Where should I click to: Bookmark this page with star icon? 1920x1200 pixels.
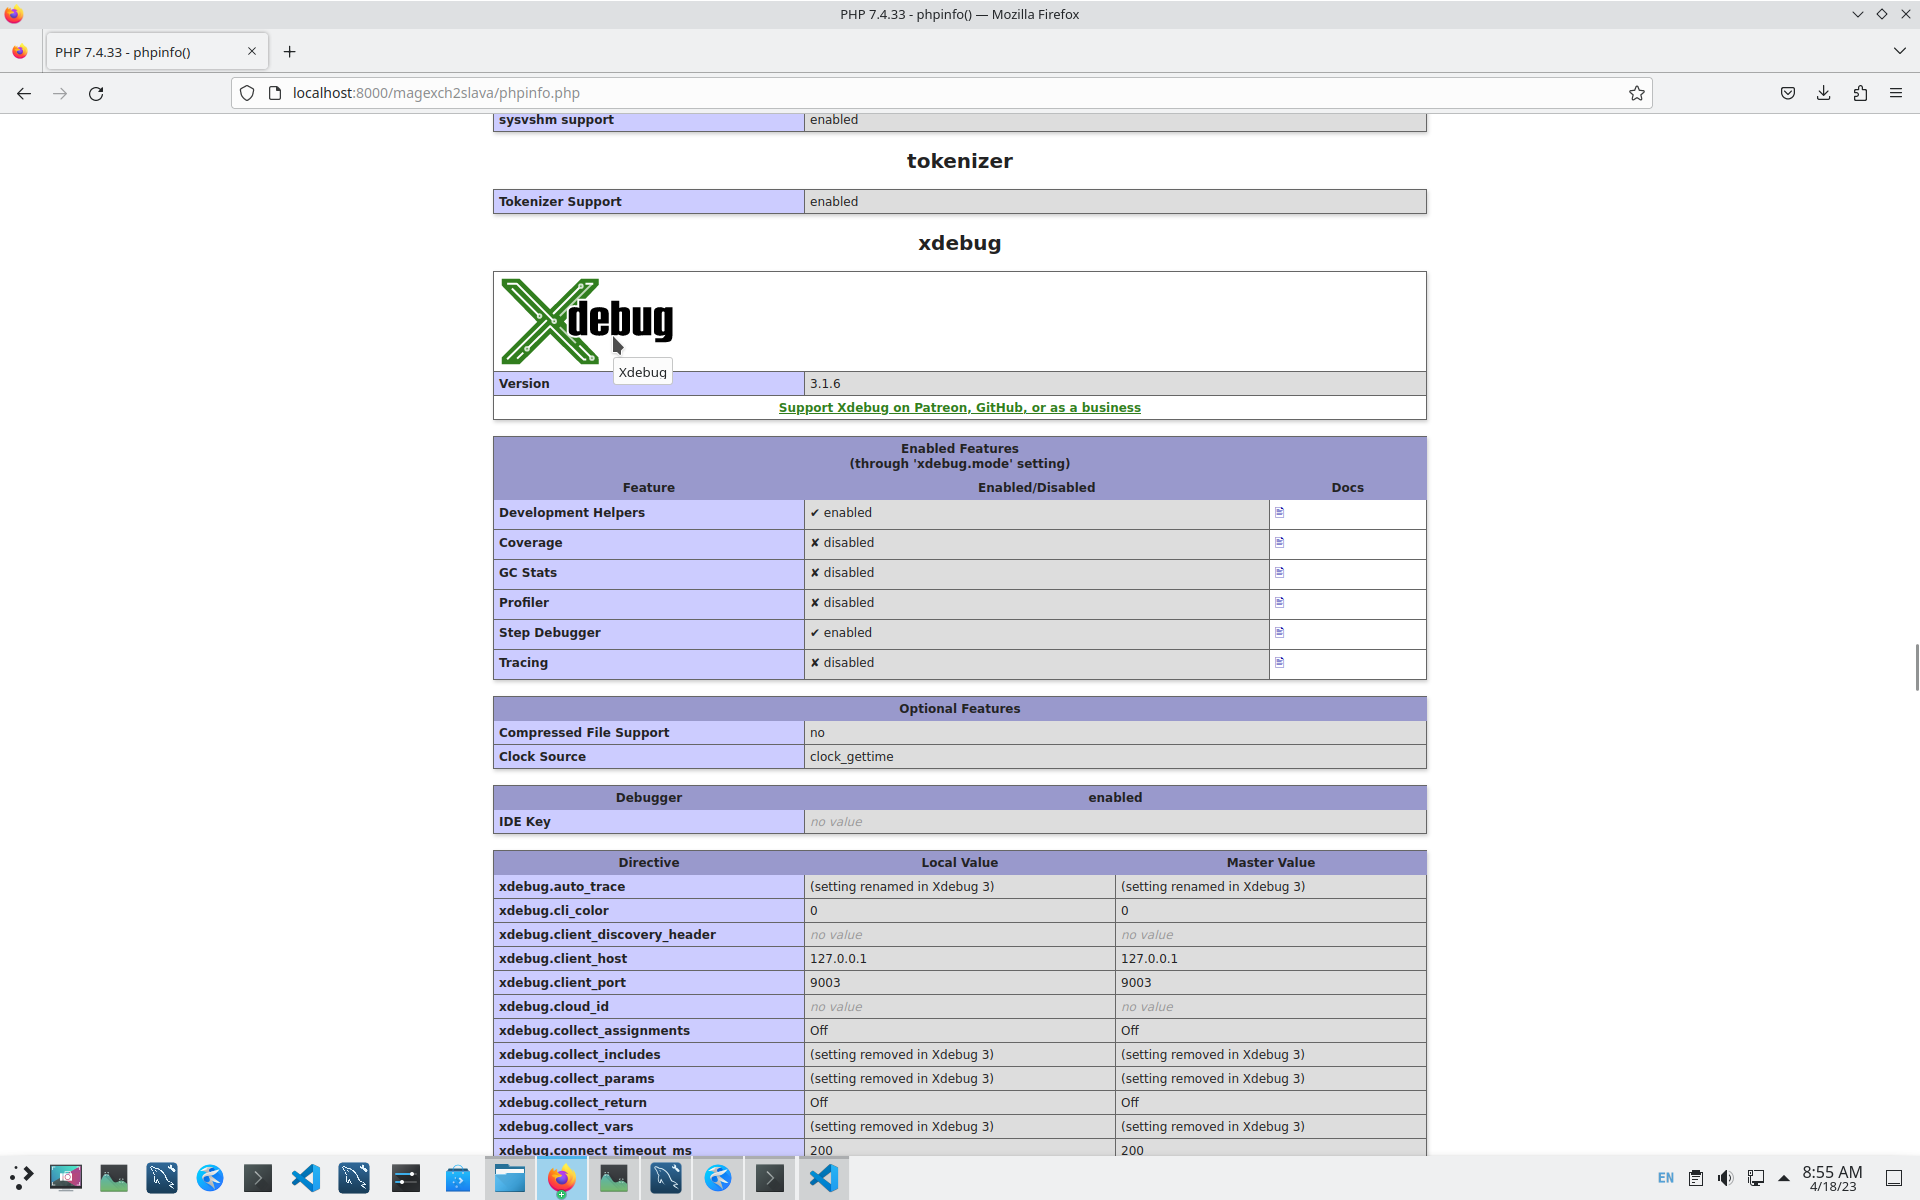[x=1636, y=93]
